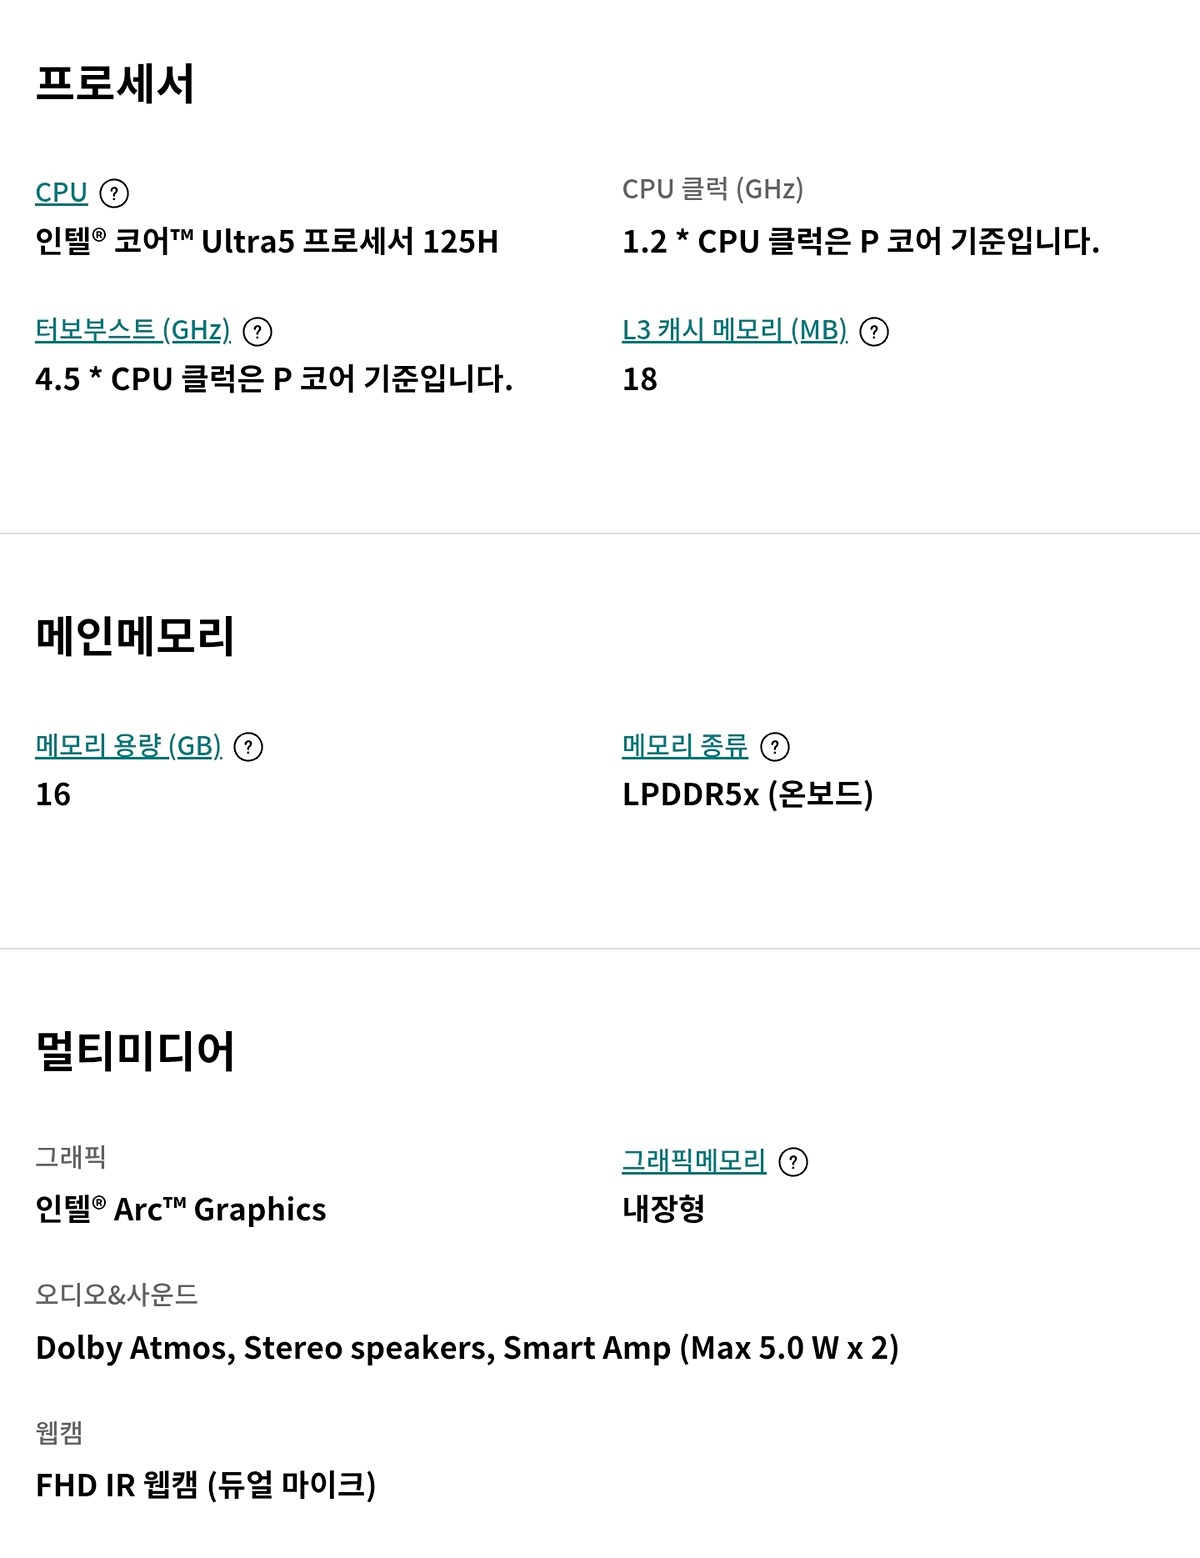This screenshot has width=1200, height=1558.
Task: Select the 그래픽메모리 link
Action: (693, 1161)
